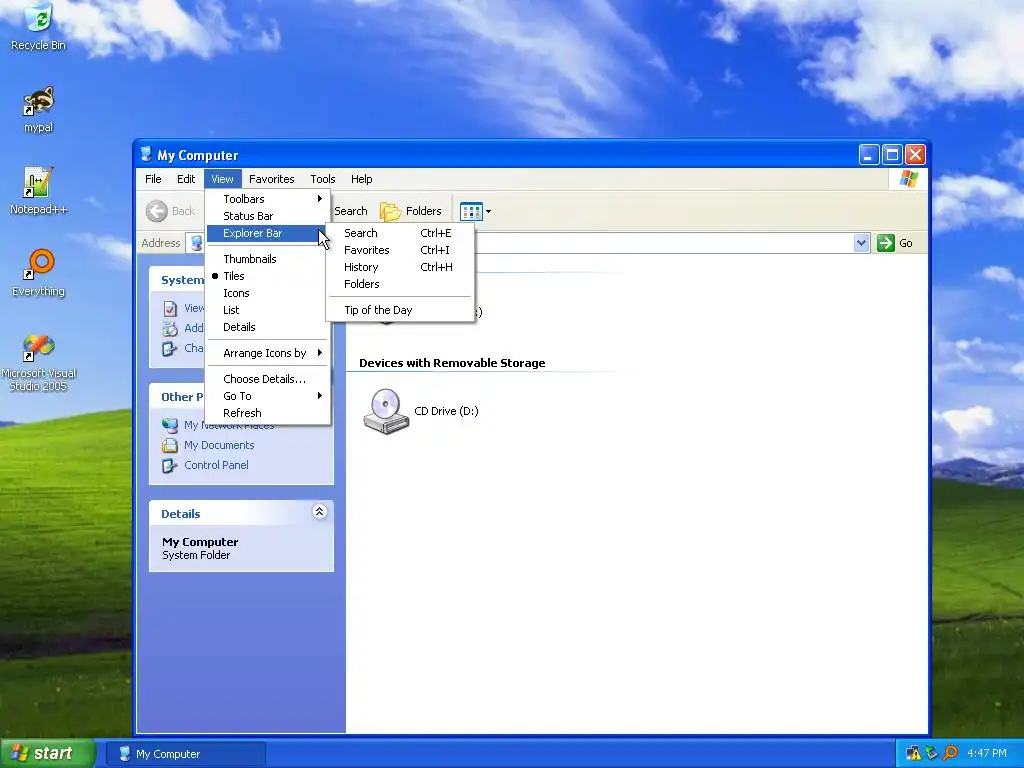The image size is (1024, 768).
Task: Click the Back arrow toolbar icon
Action: (157, 211)
